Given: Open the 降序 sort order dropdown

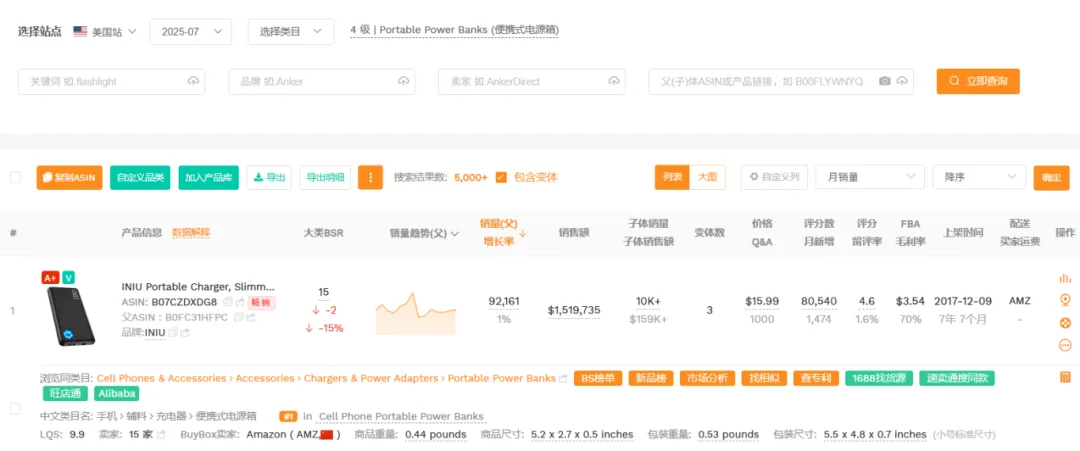Looking at the screenshot, I should tap(978, 178).
